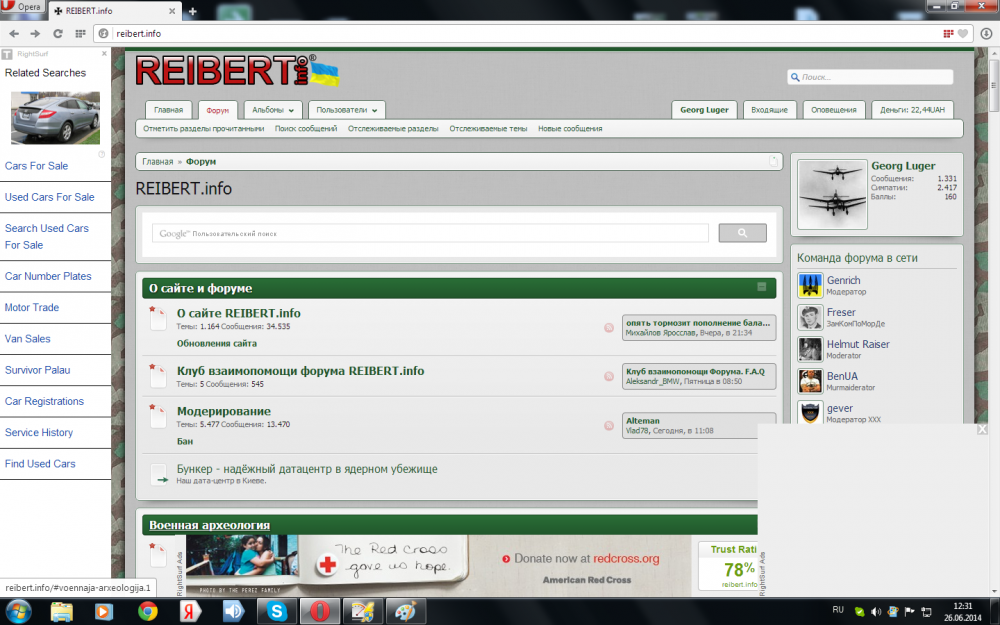
Task: Open the Georg Luger account menu
Action: pyautogui.click(x=704, y=110)
